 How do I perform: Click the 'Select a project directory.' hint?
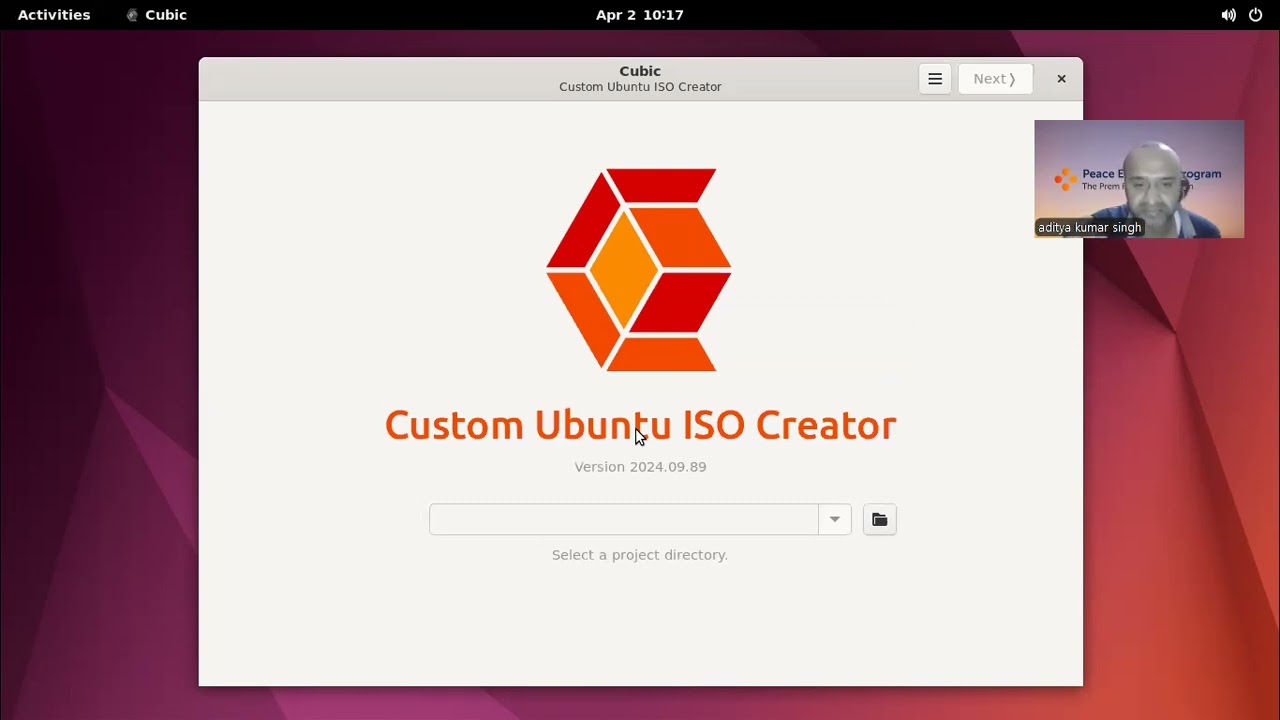coord(640,555)
